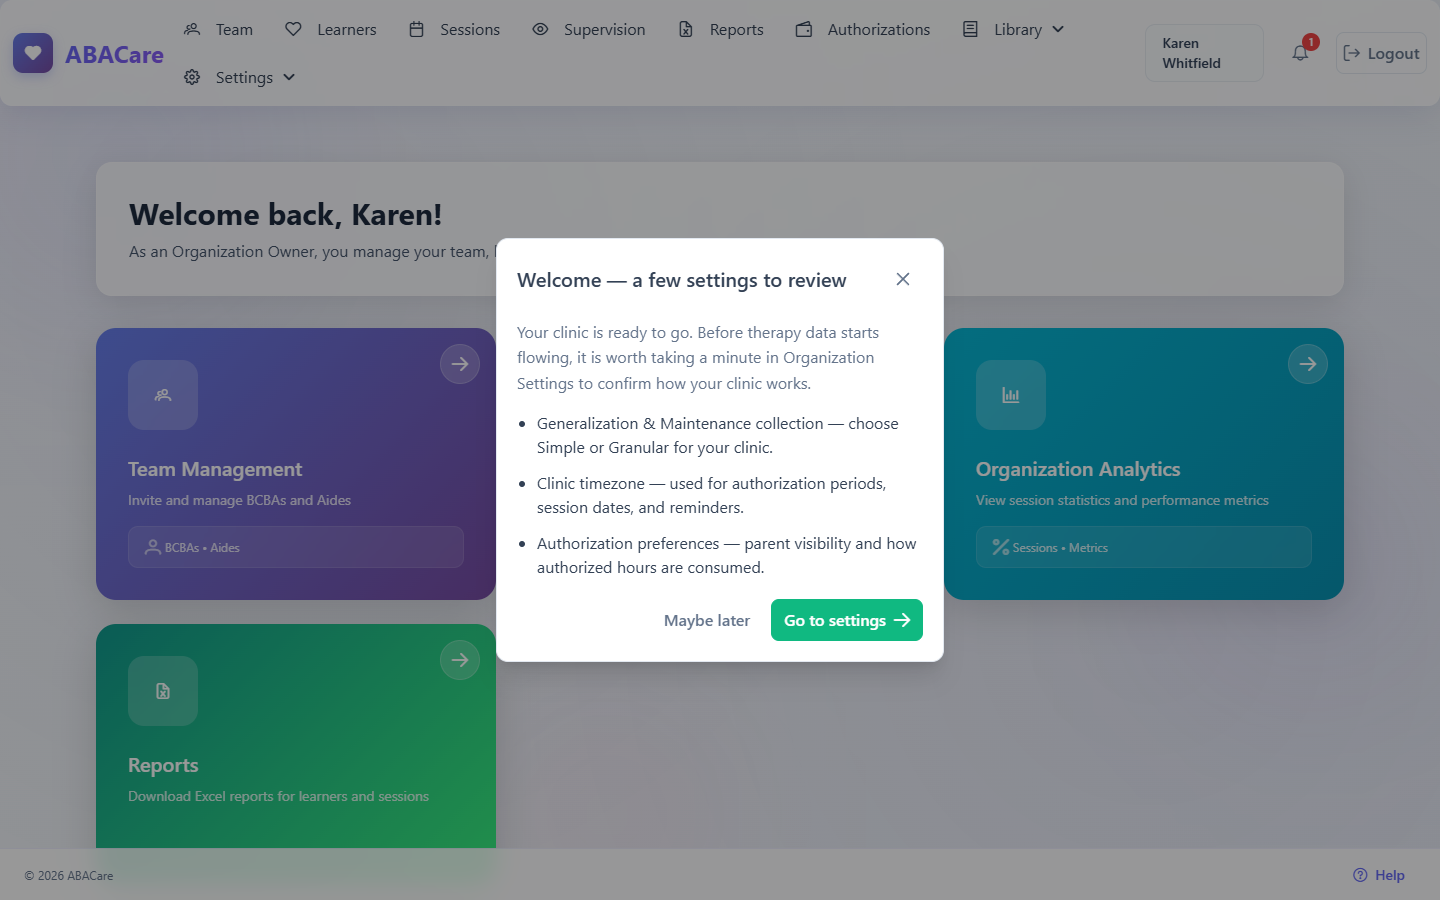Click the Logout button
The width and height of the screenshot is (1440, 900).
(1381, 53)
